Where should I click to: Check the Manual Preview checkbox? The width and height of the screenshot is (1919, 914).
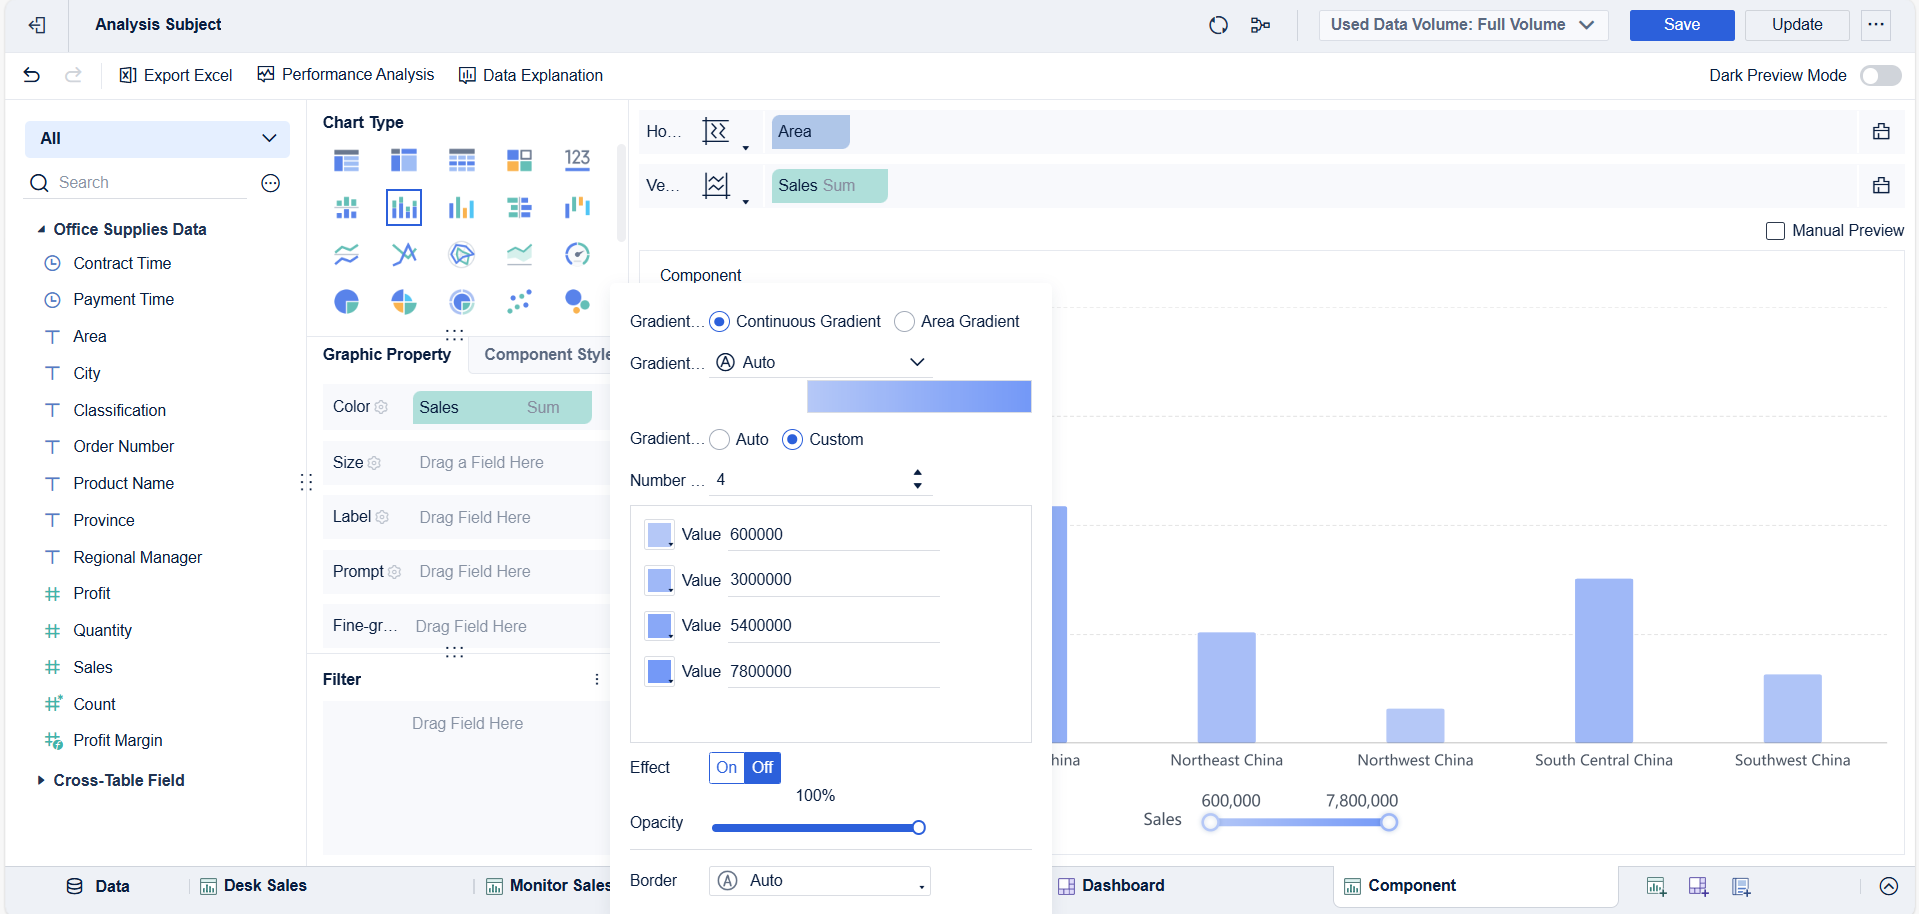pyautogui.click(x=1775, y=231)
